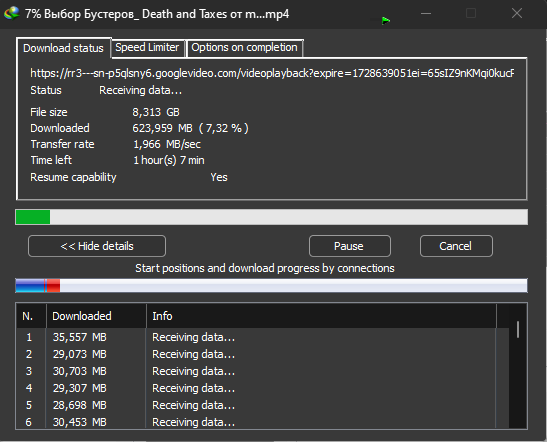
Task: Click the connections list scrollbar thumb
Action: pos(518,329)
